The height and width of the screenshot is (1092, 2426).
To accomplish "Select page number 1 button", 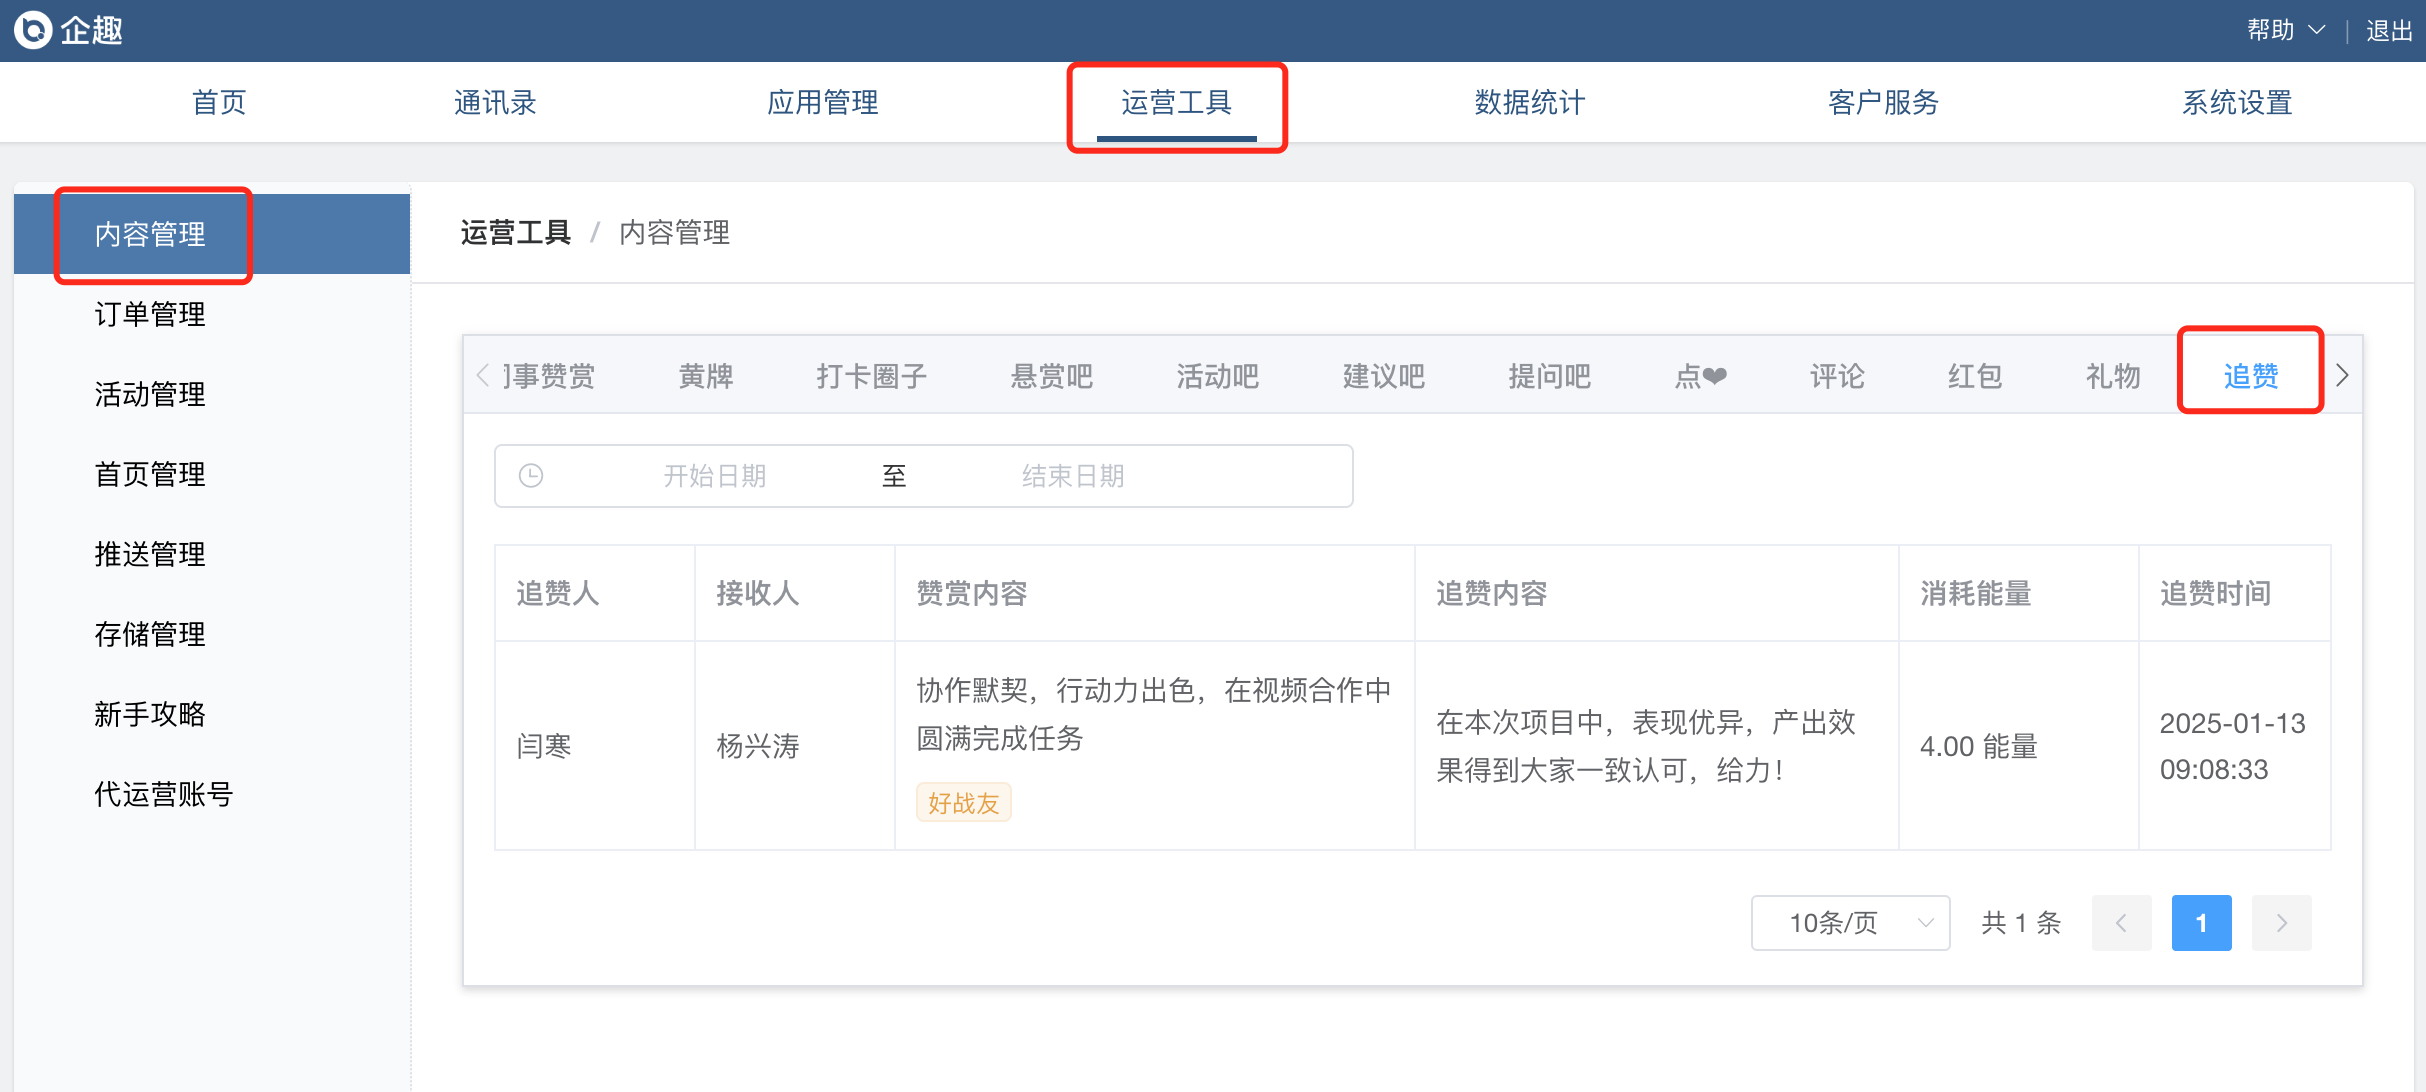I will click(x=2201, y=923).
